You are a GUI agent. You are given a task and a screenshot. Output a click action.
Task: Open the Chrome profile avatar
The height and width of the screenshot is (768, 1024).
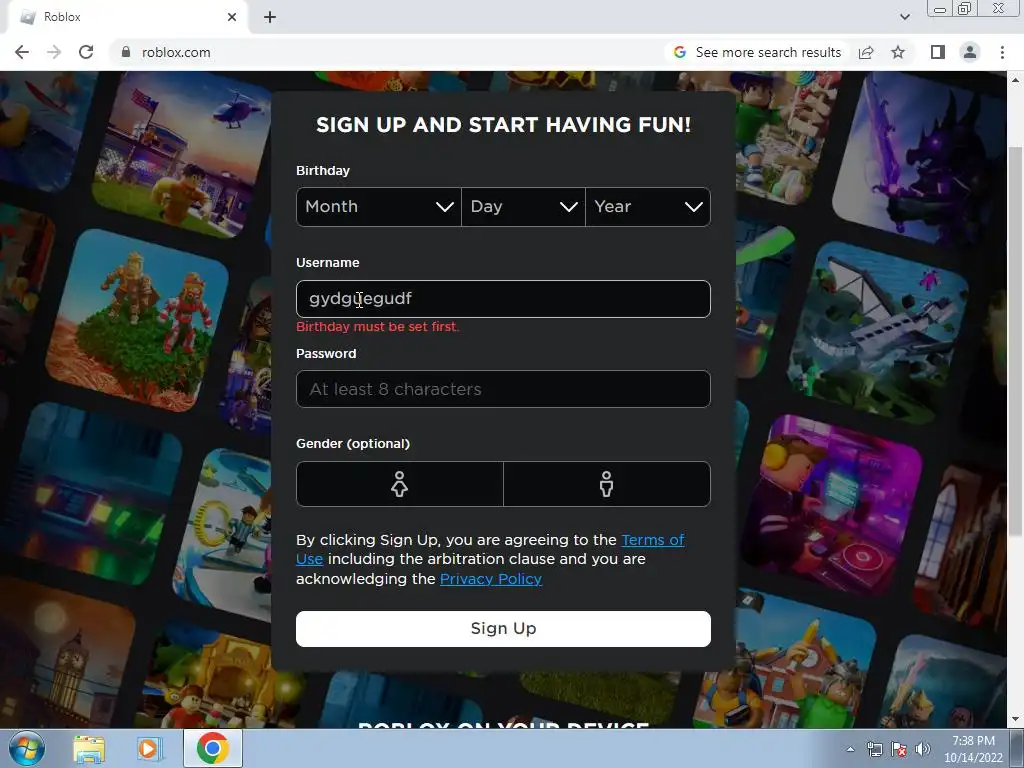970,52
